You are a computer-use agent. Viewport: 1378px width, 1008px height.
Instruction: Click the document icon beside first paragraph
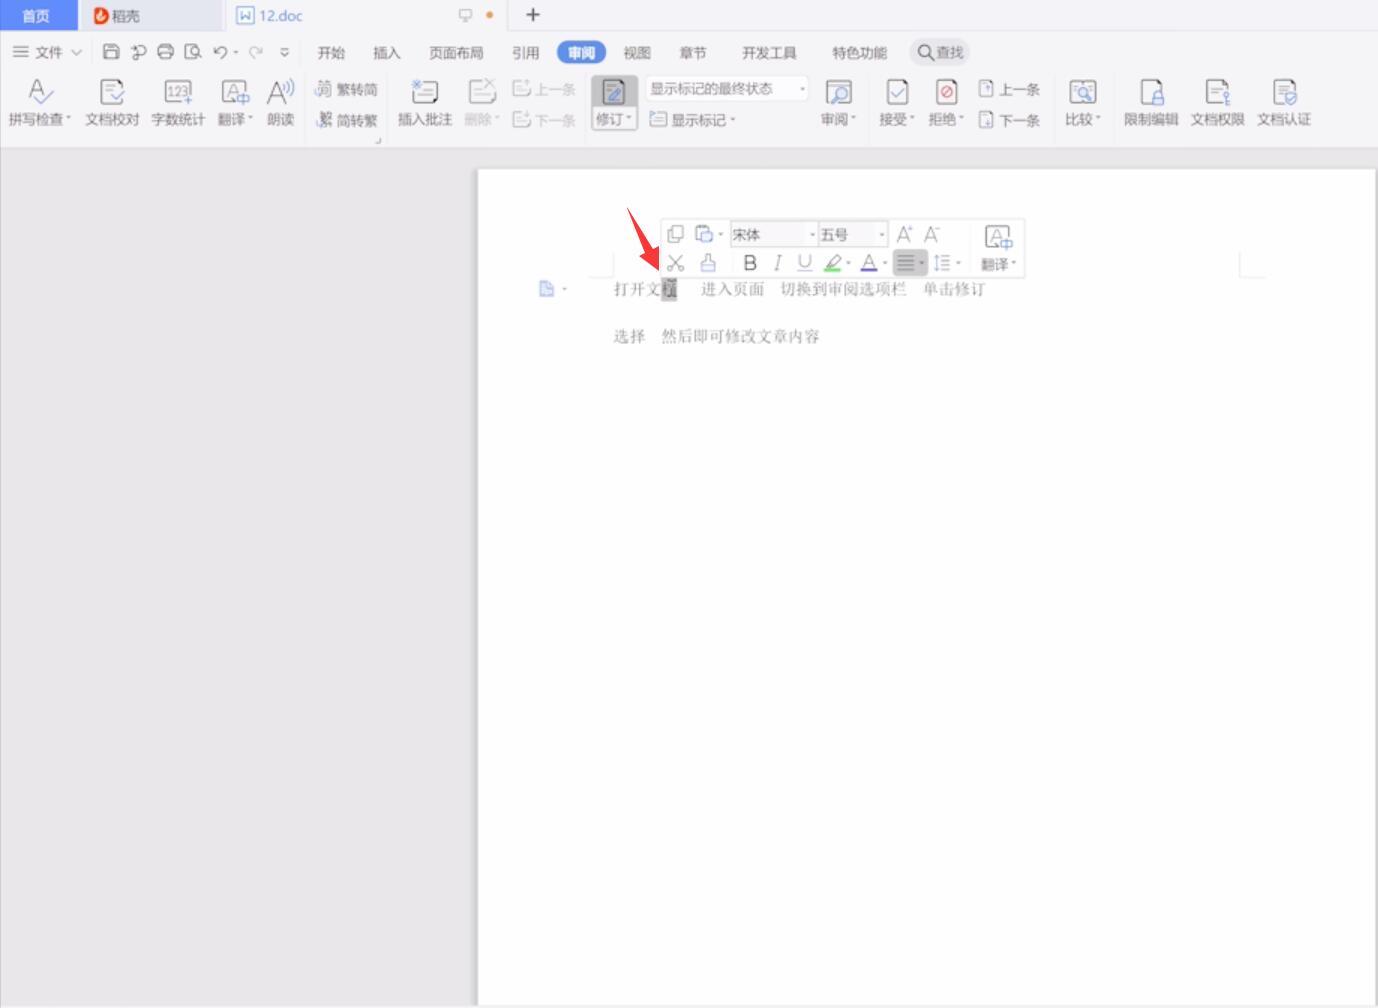coord(547,289)
